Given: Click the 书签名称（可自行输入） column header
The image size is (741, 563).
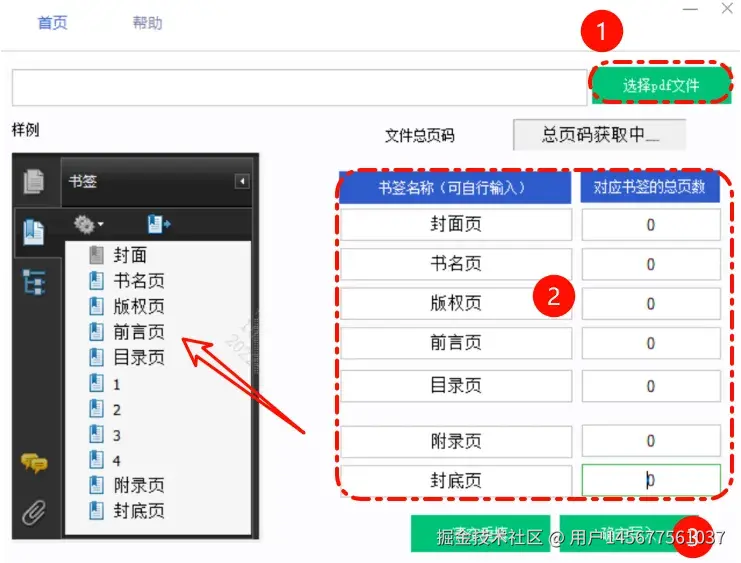Looking at the screenshot, I should pos(455,188).
